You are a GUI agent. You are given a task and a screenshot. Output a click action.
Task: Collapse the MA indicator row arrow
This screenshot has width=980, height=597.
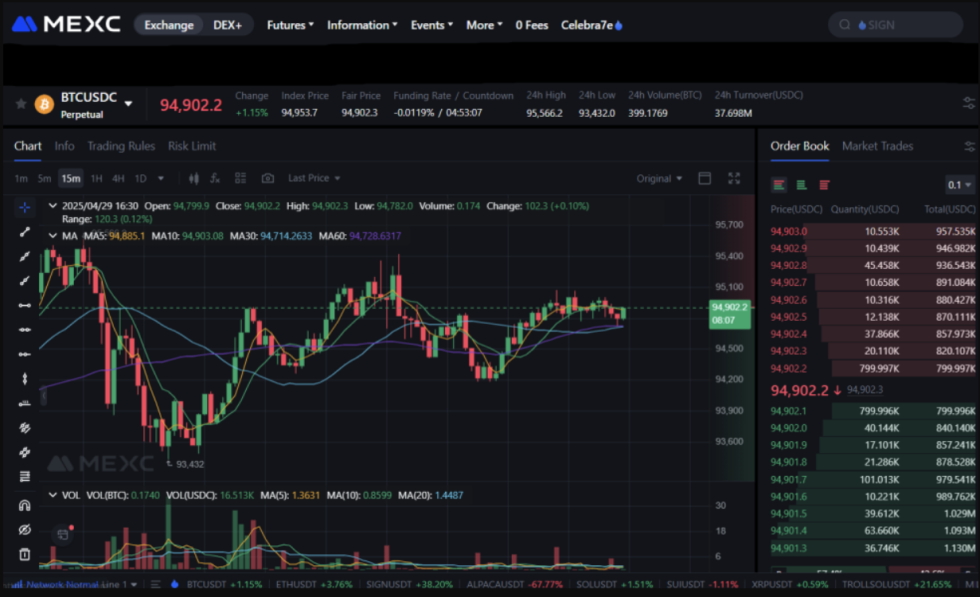[x=51, y=237]
